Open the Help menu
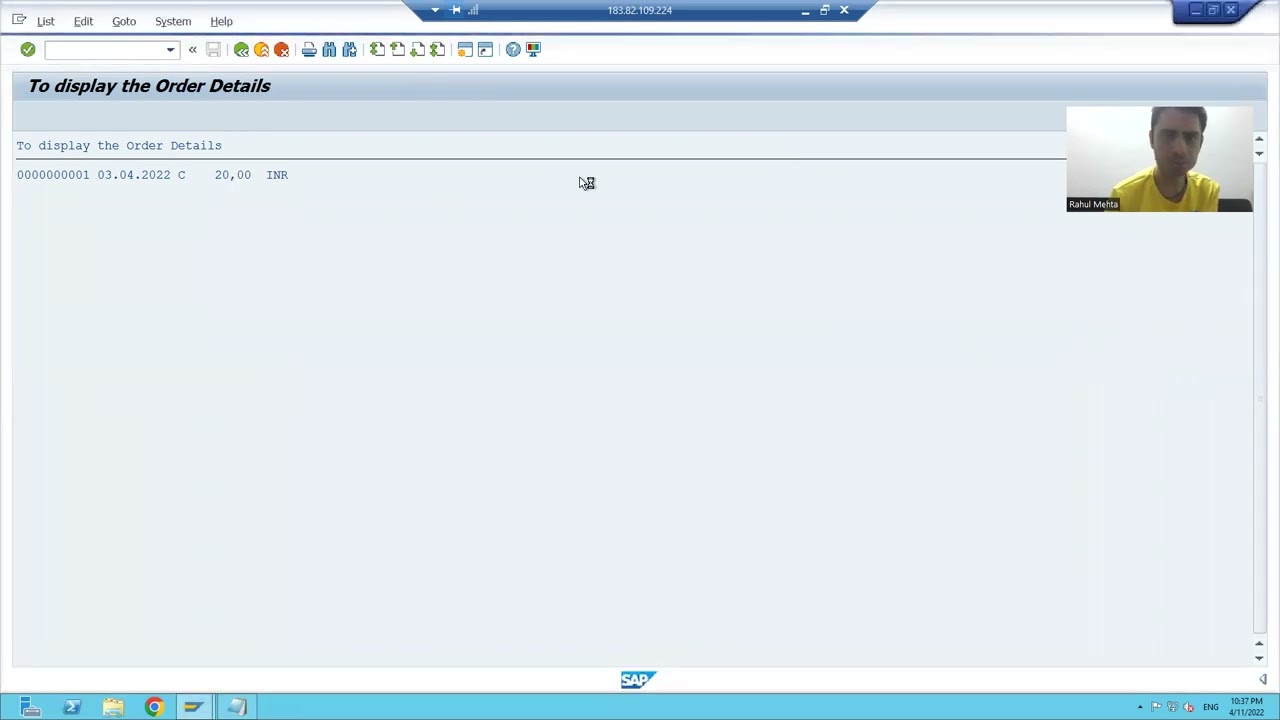The width and height of the screenshot is (1280, 720). [221, 21]
